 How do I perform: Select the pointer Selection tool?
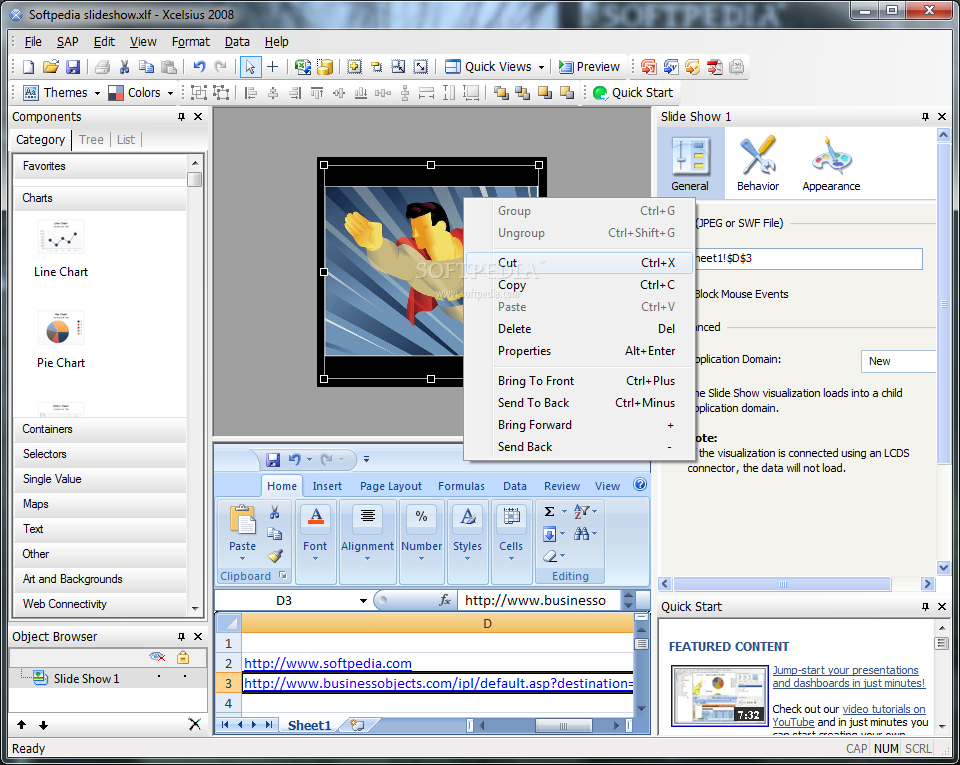(x=250, y=67)
